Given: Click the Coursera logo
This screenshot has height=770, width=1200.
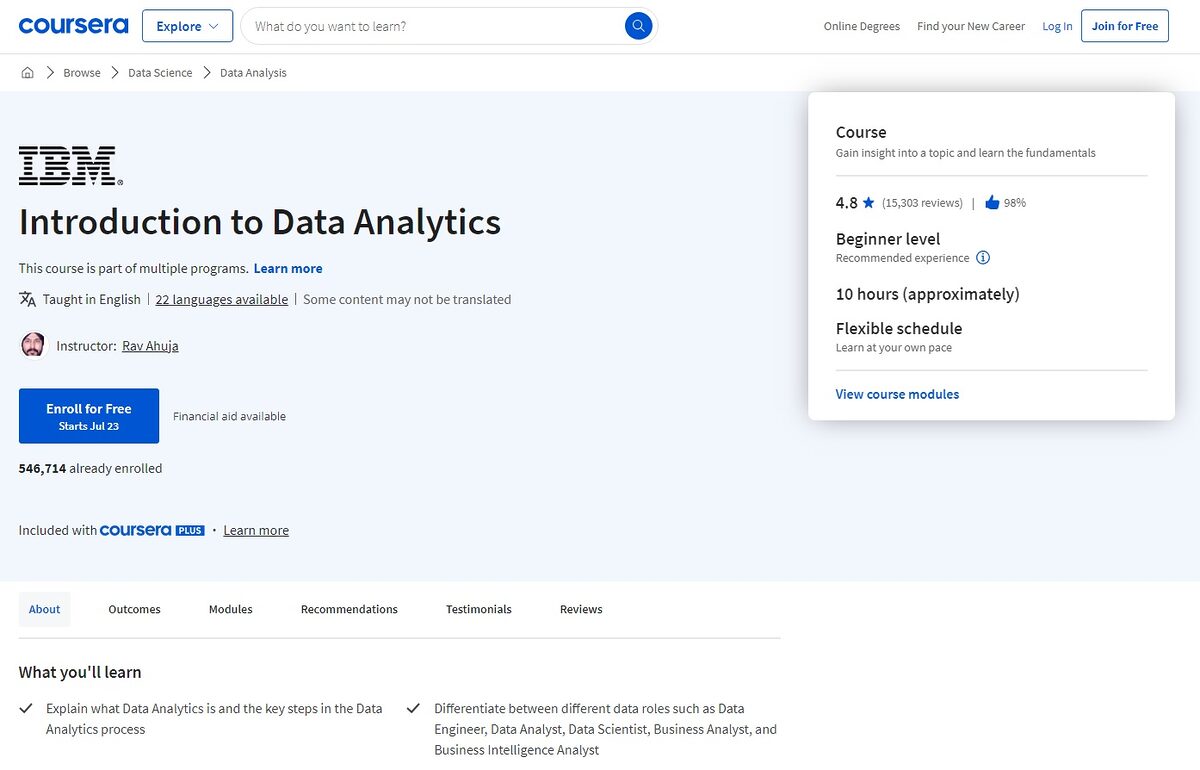Looking at the screenshot, I should click(73, 26).
